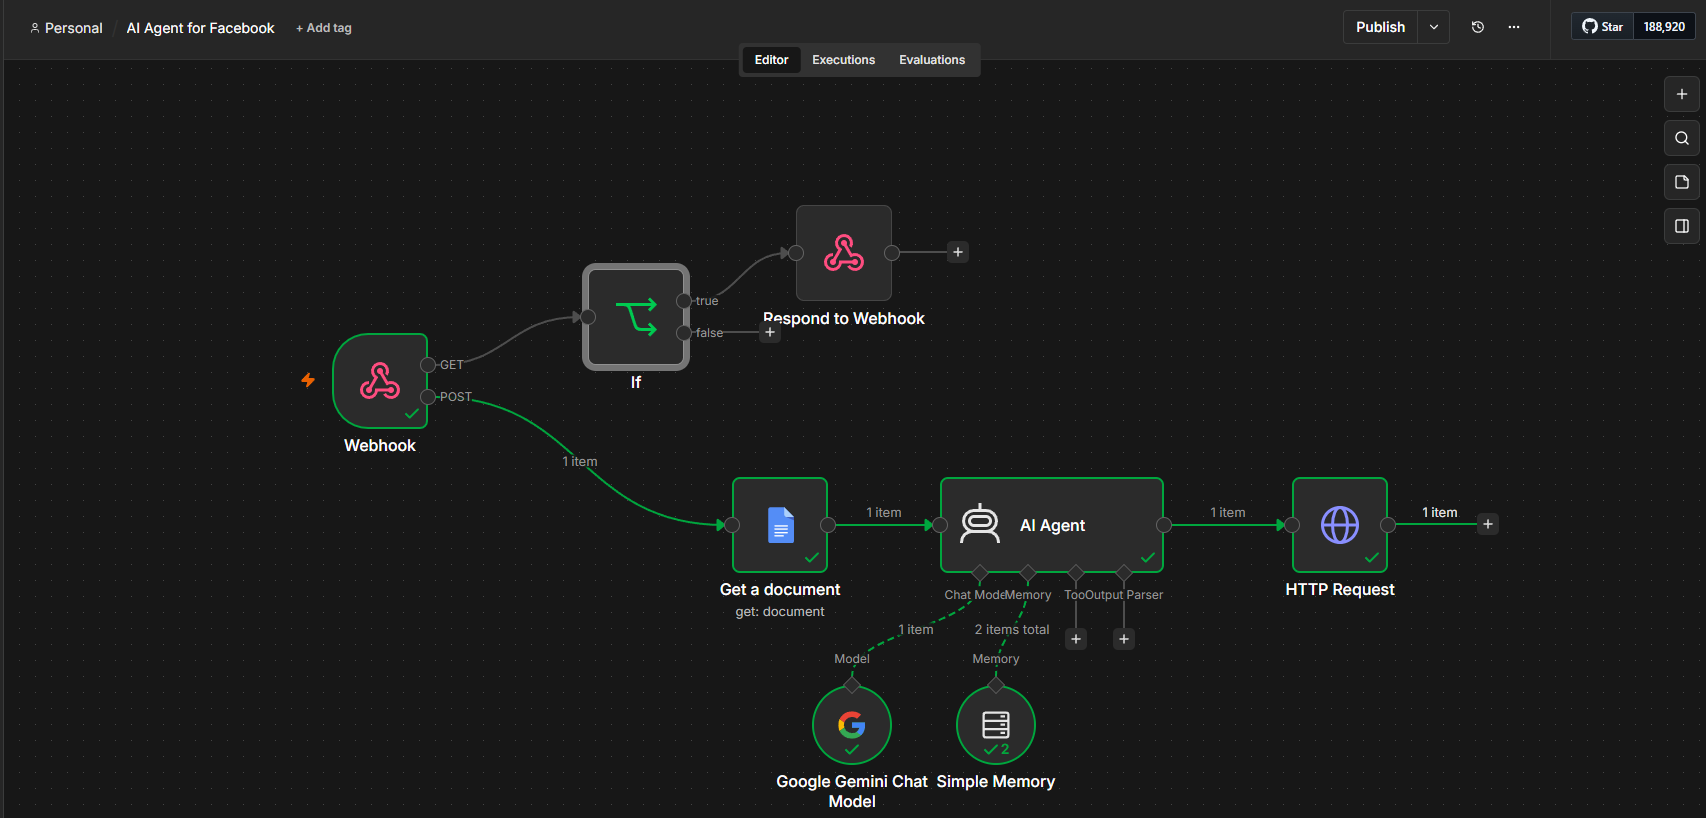Click the Webhook GET output connector
The height and width of the screenshot is (818, 1706).
pyautogui.click(x=428, y=365)
